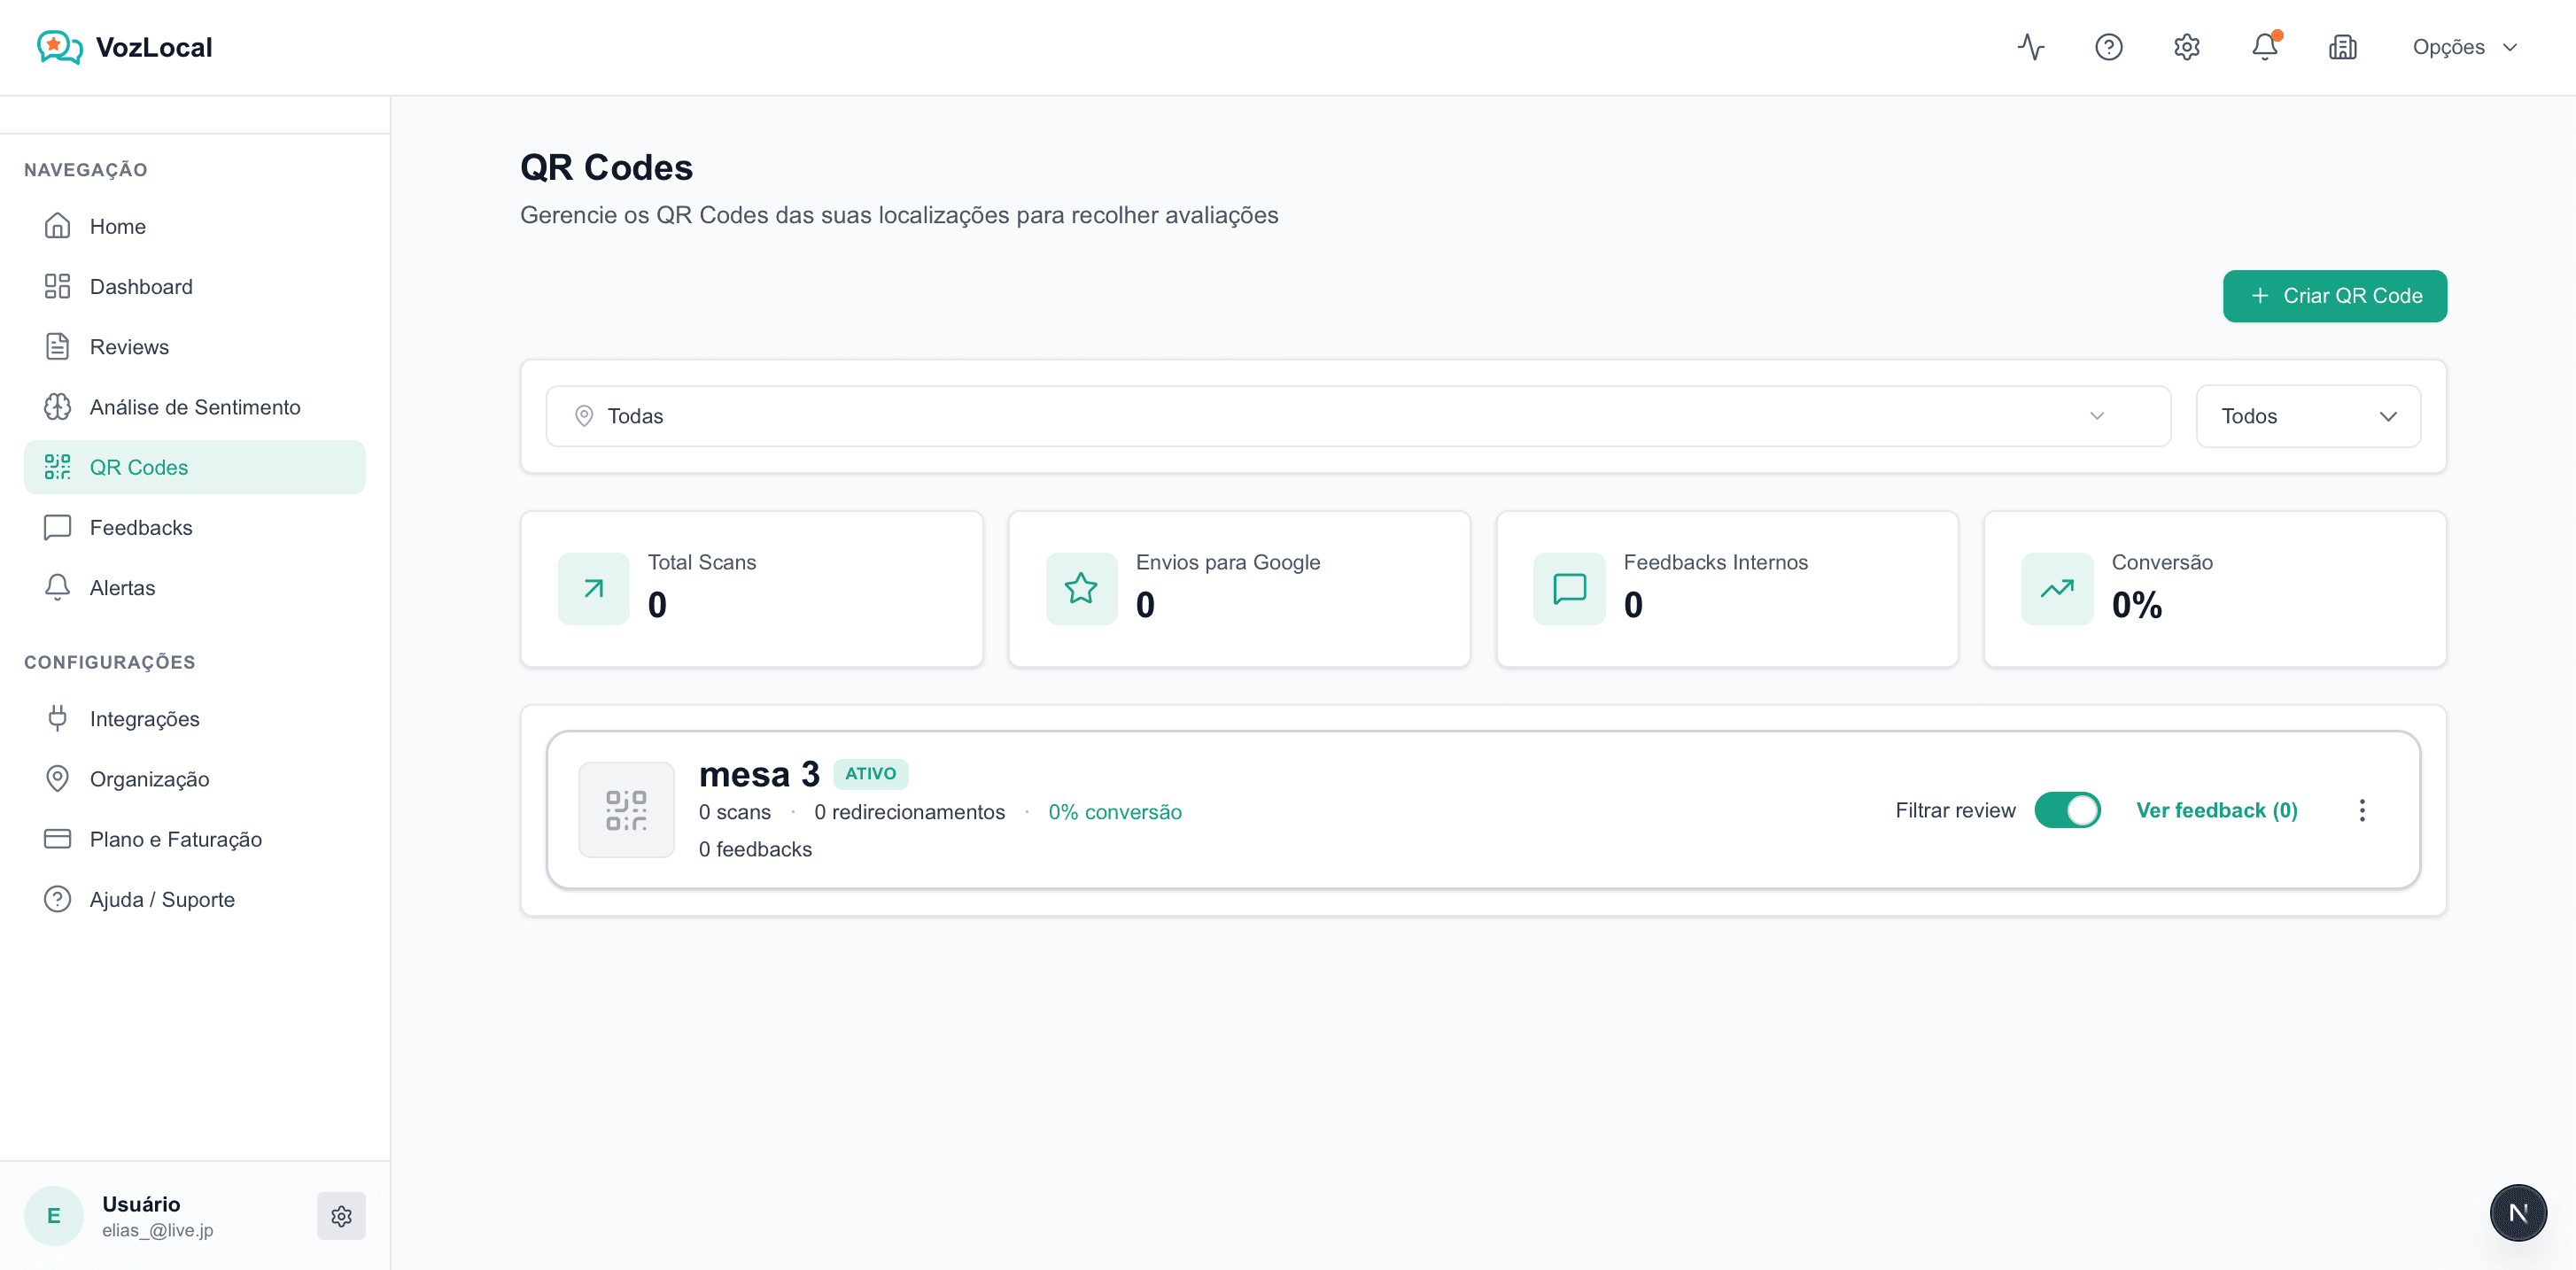Viewport: 2576px width, 1270px height.
Task: Click the Usuário name in sidebar footer
Action: [141, 1204]
